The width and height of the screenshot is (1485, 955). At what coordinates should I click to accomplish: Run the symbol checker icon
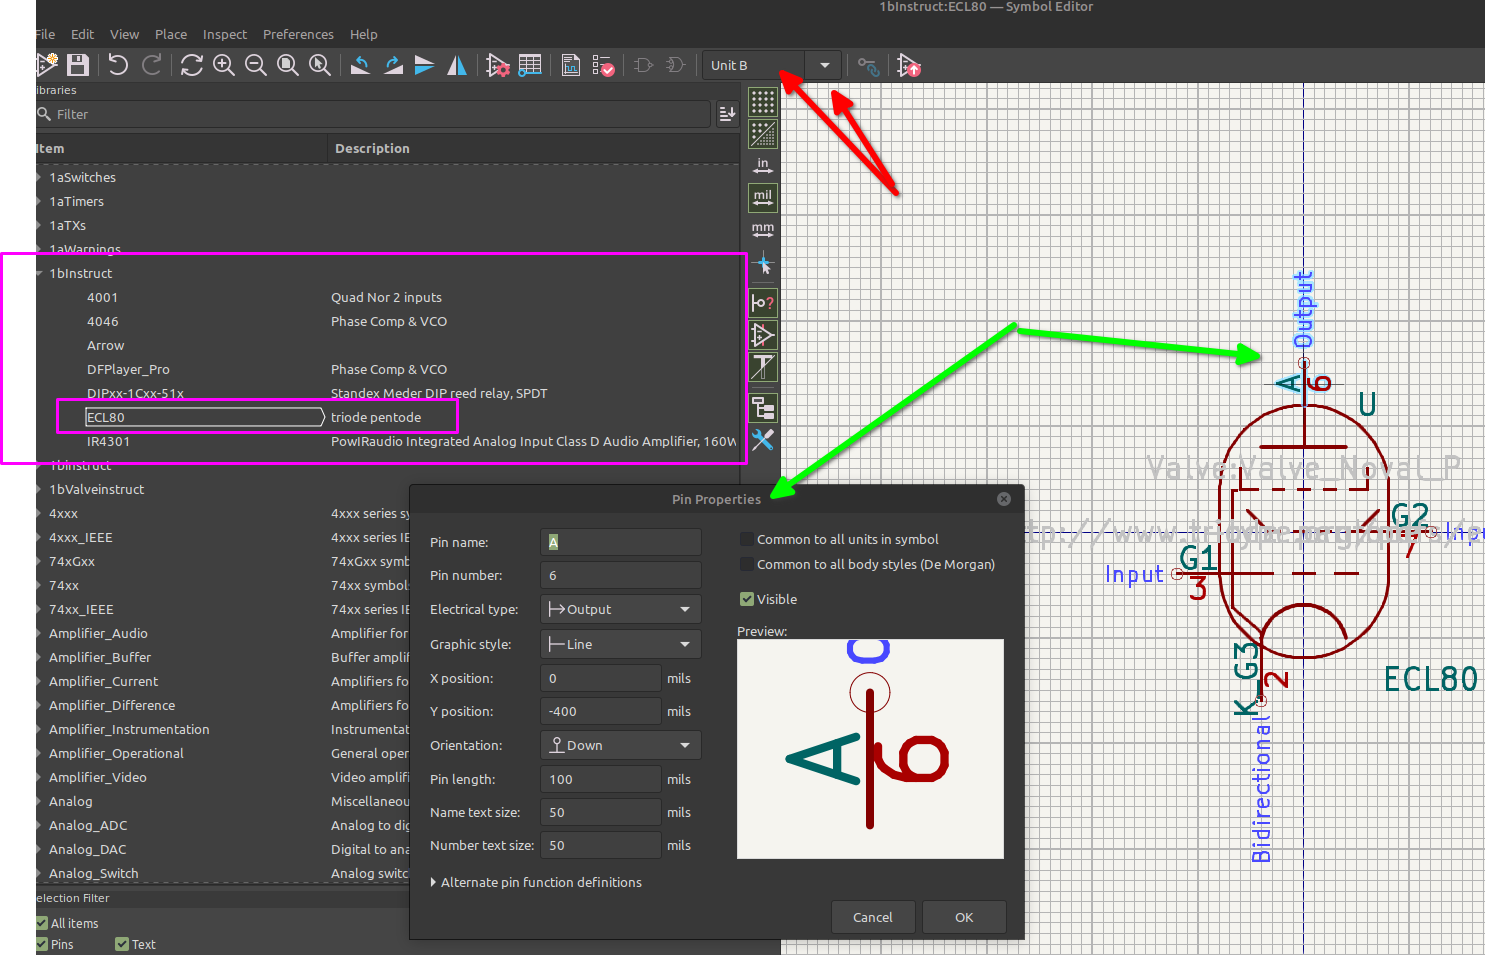point(603,66)
